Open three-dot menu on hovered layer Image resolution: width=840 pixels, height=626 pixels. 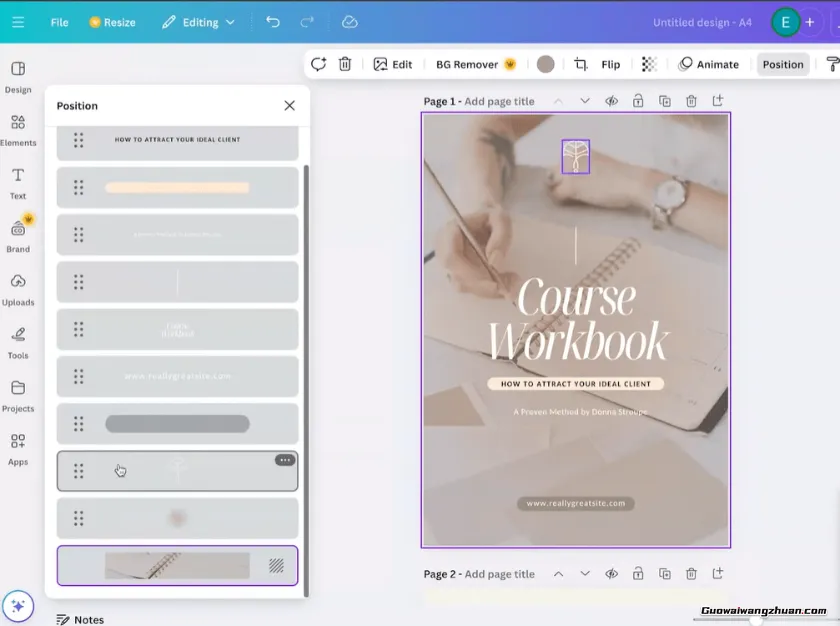(x=285, y=460)
